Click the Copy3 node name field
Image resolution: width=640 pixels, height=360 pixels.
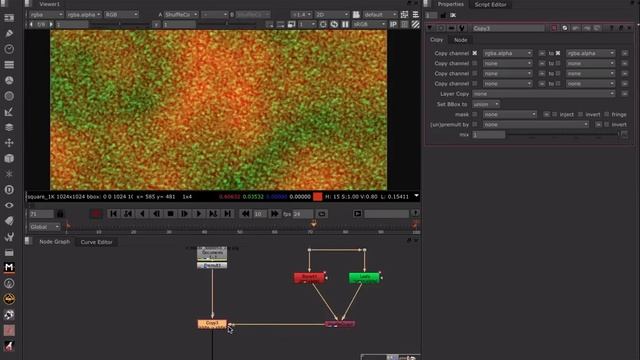point(508,28)
